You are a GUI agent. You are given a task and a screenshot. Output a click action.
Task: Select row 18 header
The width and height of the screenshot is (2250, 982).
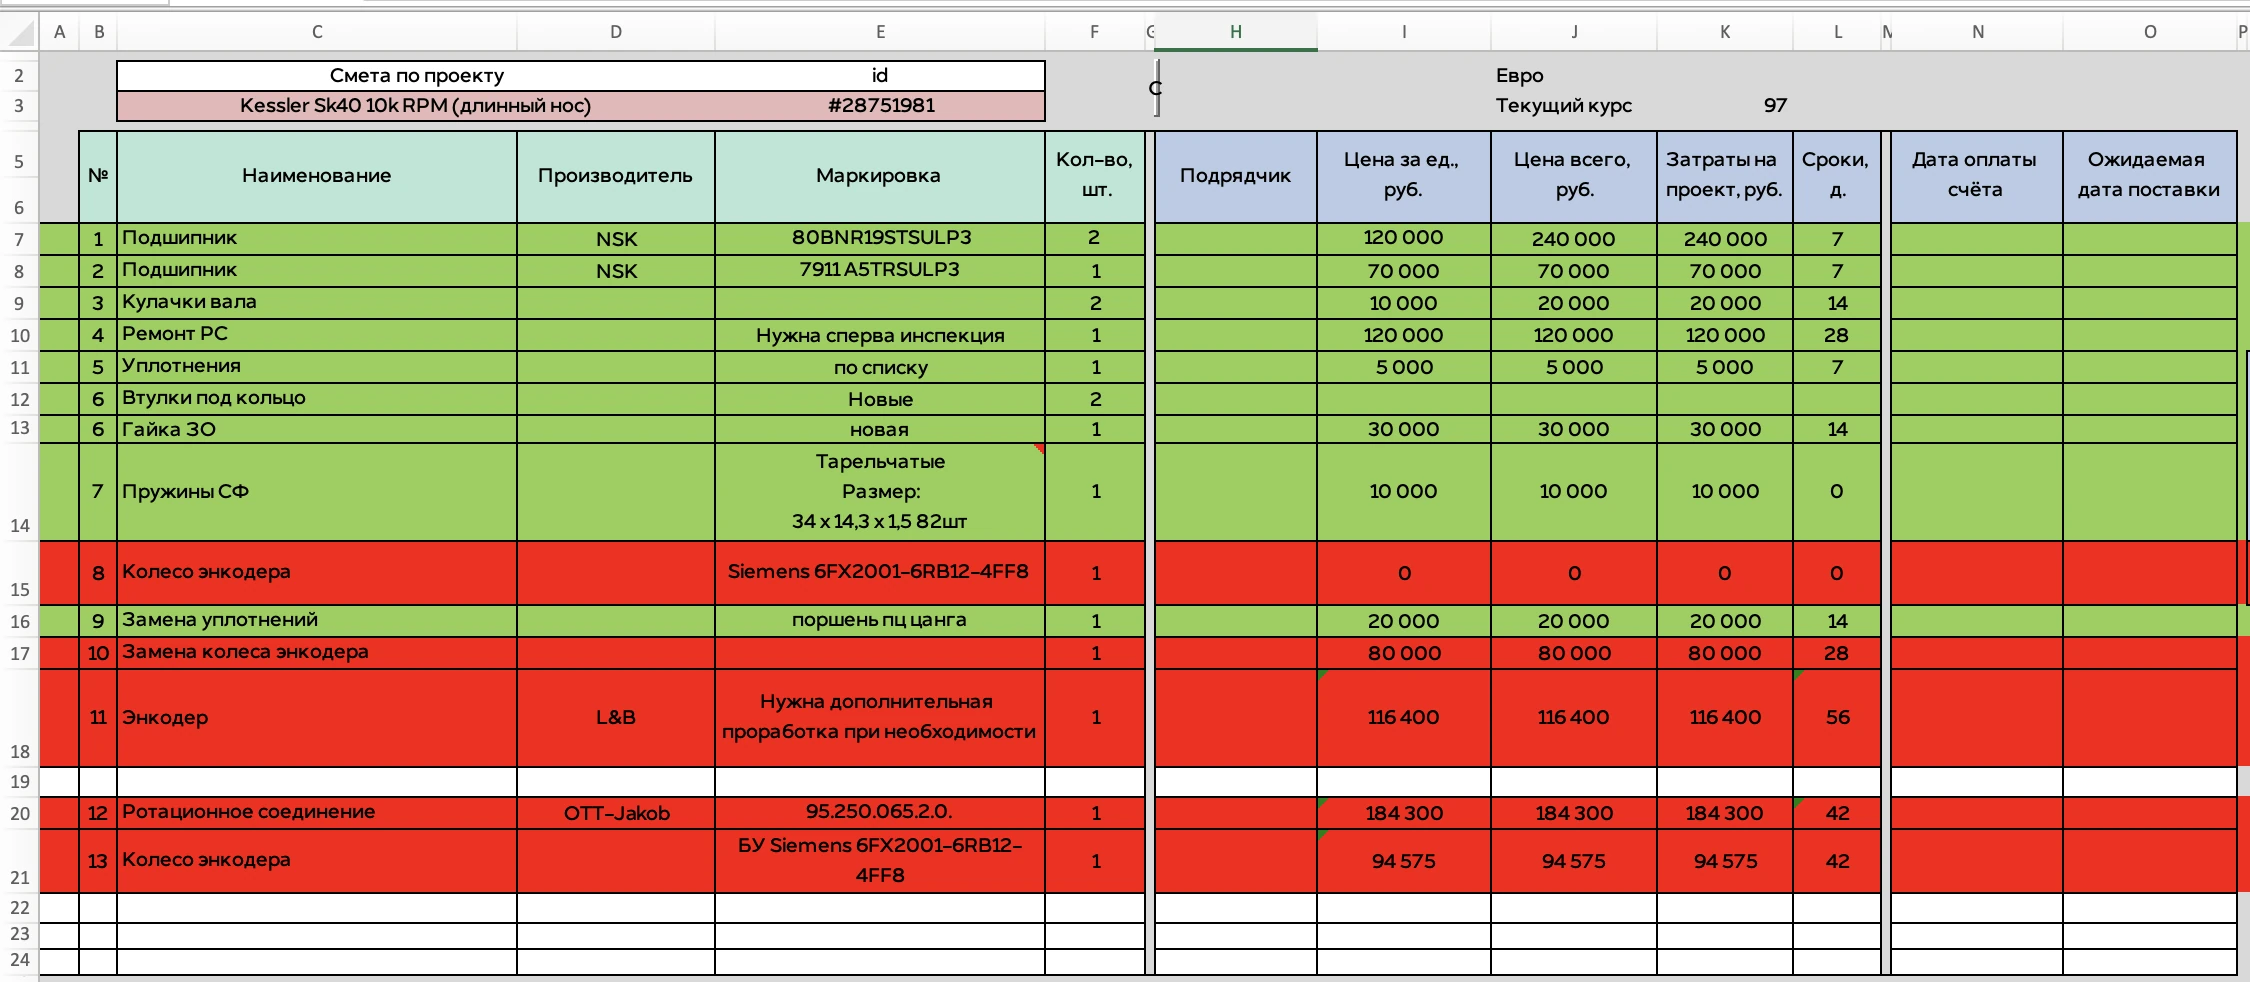(19, 718)
